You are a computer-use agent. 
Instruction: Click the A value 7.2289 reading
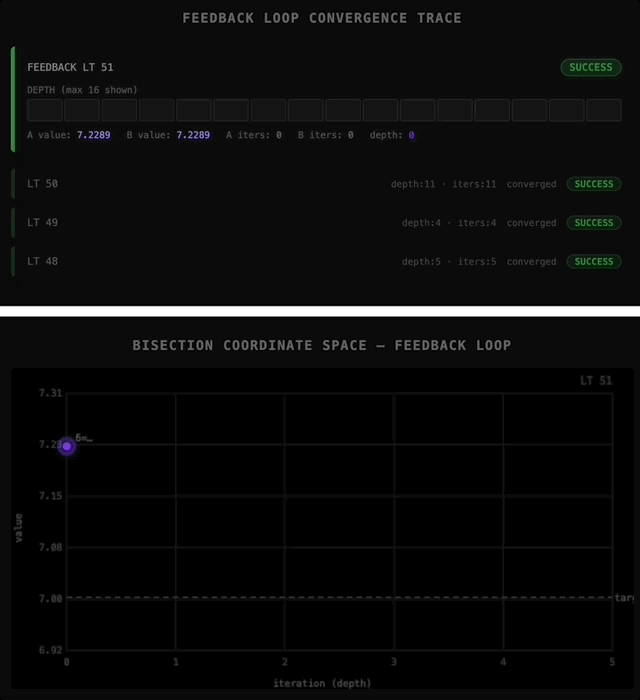pyautogui.click(x=69, y=135)
